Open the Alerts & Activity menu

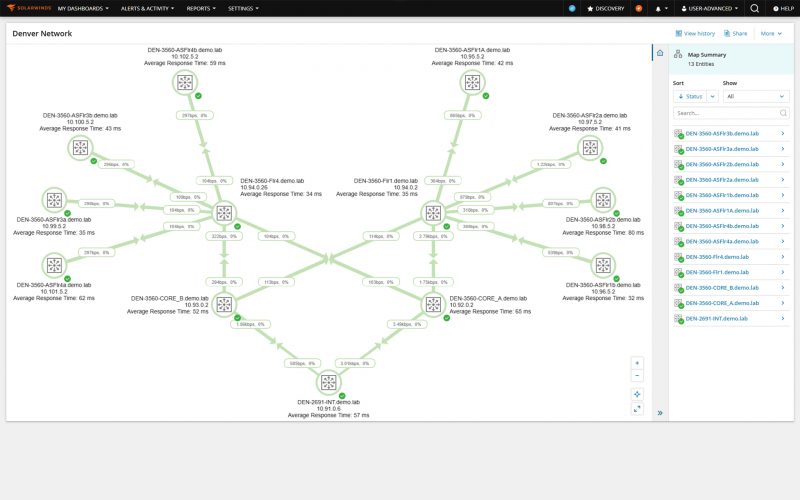pyautogui.click(x=147, y=9)
